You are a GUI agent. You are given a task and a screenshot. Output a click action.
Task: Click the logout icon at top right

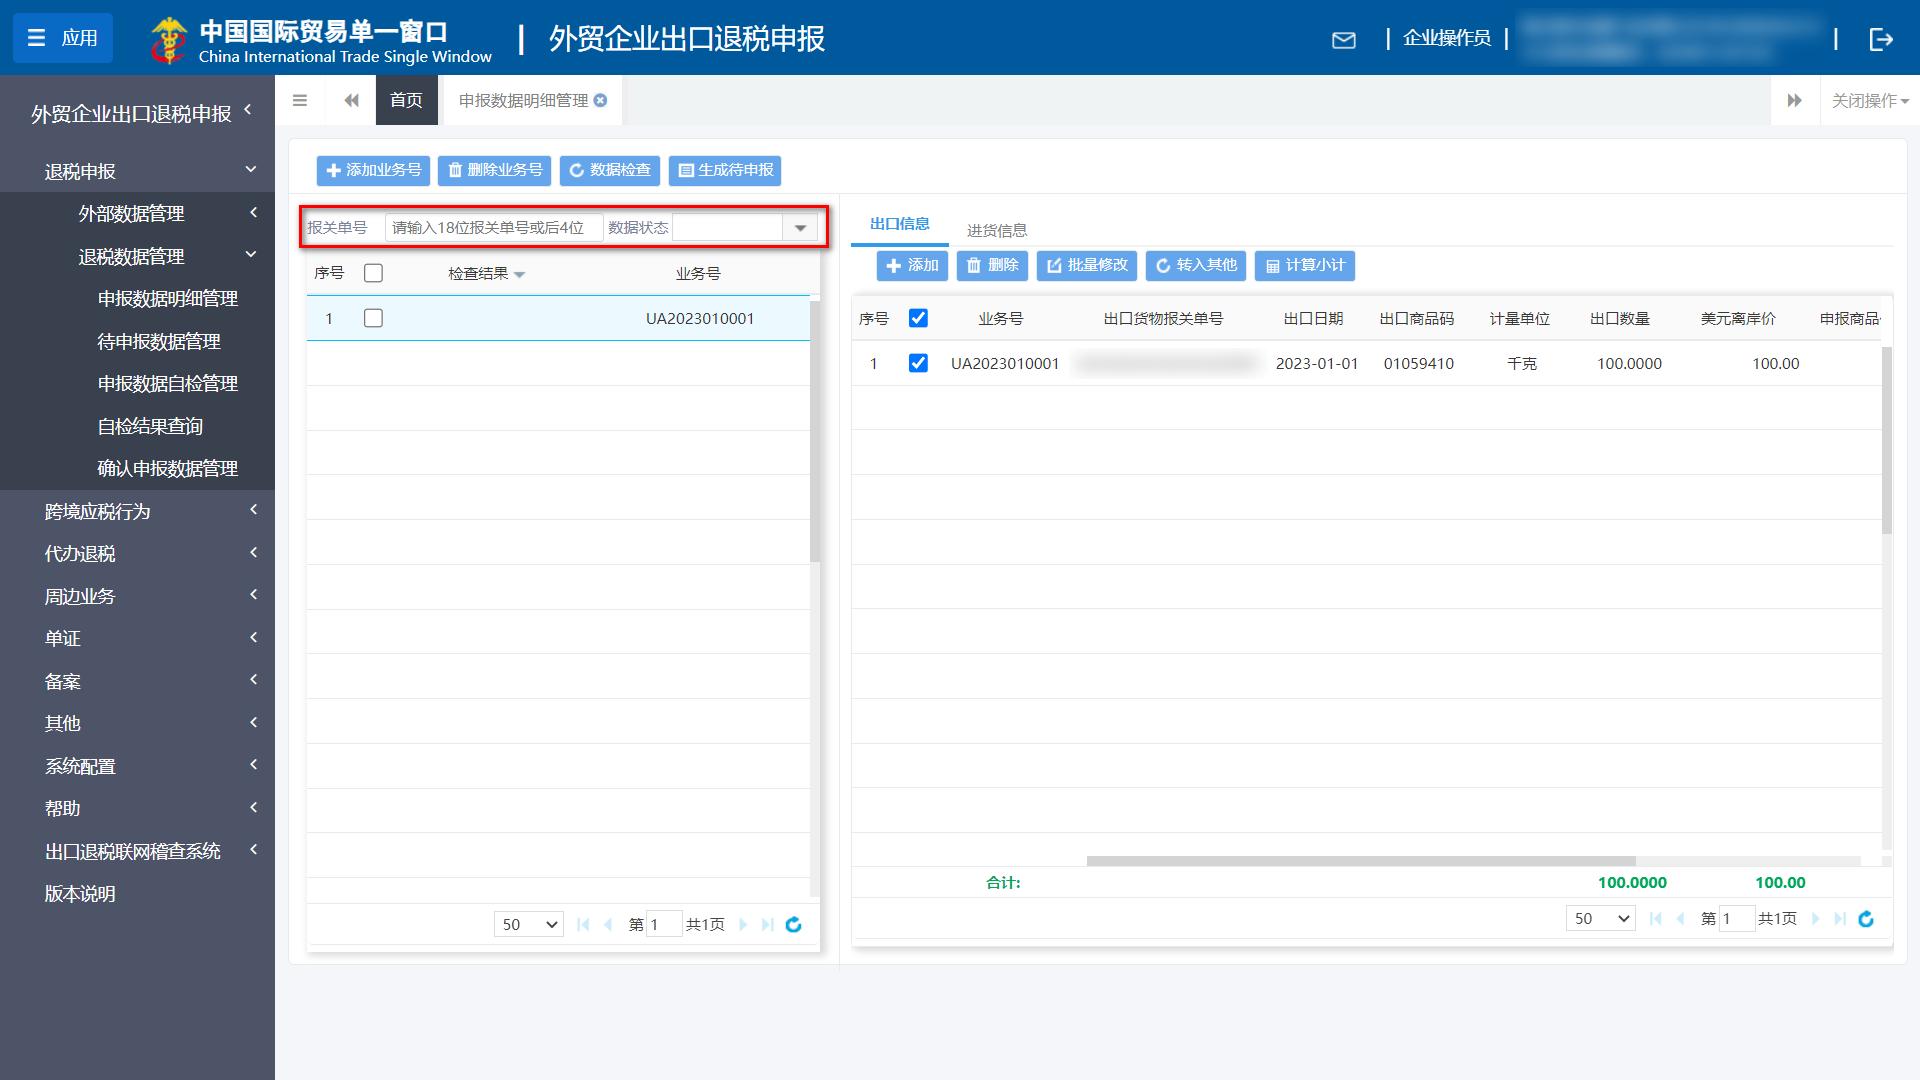1880,39
